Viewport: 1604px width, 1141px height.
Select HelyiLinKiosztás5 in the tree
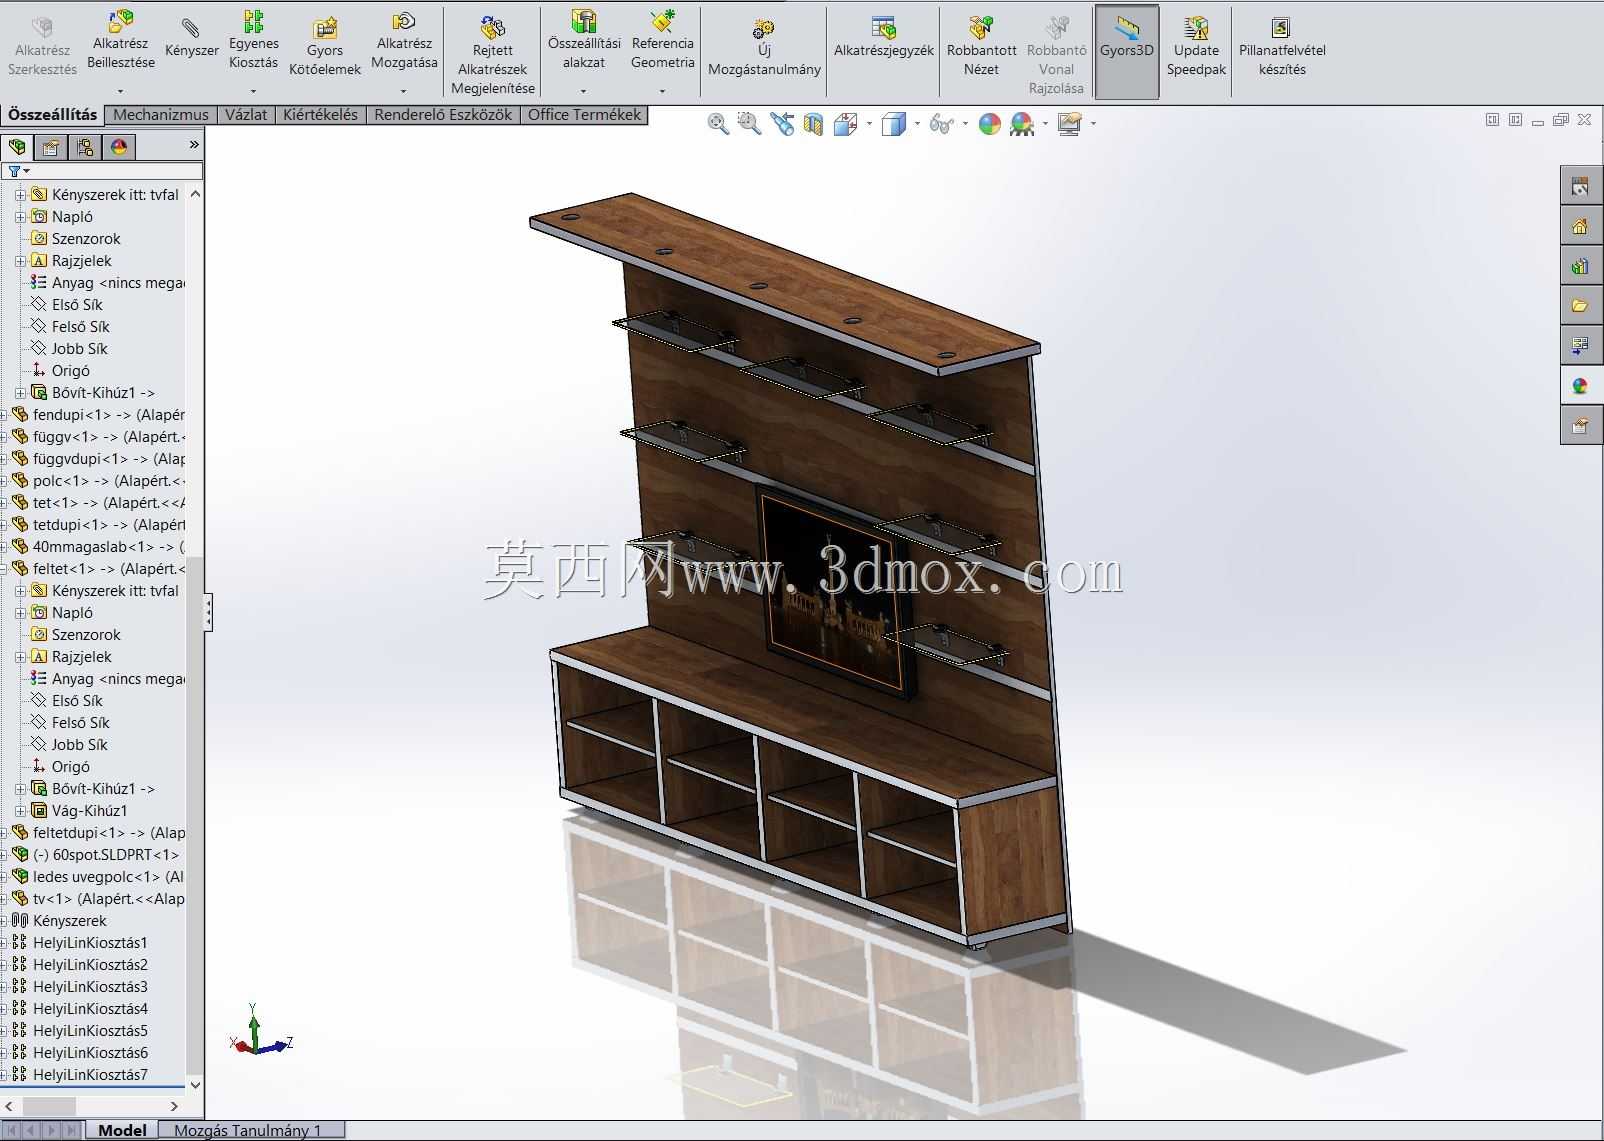click(x=80, y=1031)
